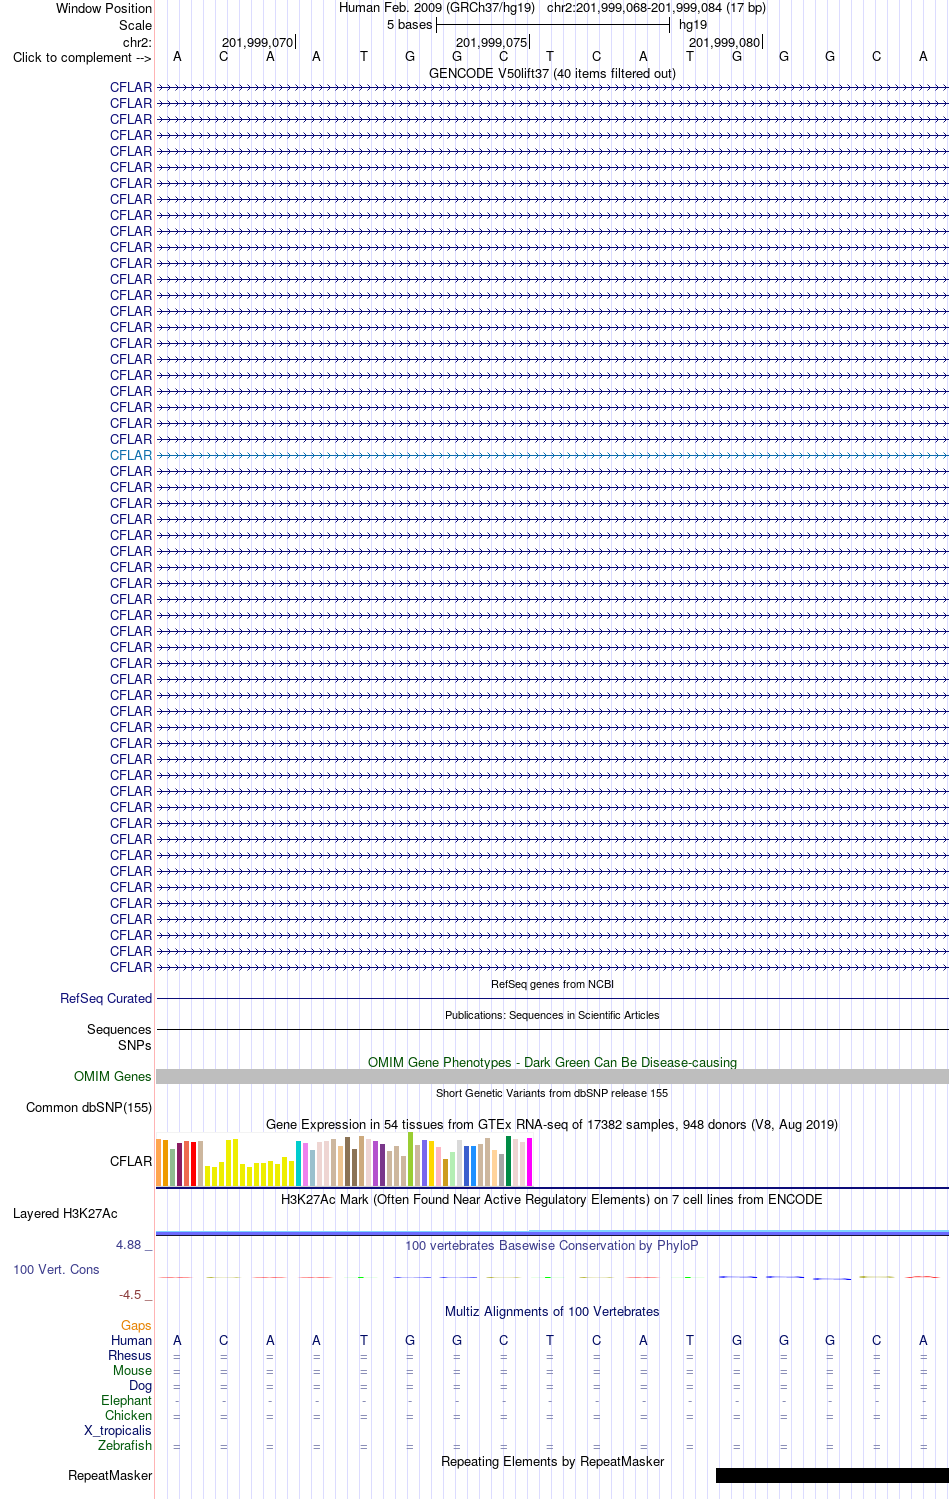Click the Layered H3K27Ac track label

pos(65,1213)
